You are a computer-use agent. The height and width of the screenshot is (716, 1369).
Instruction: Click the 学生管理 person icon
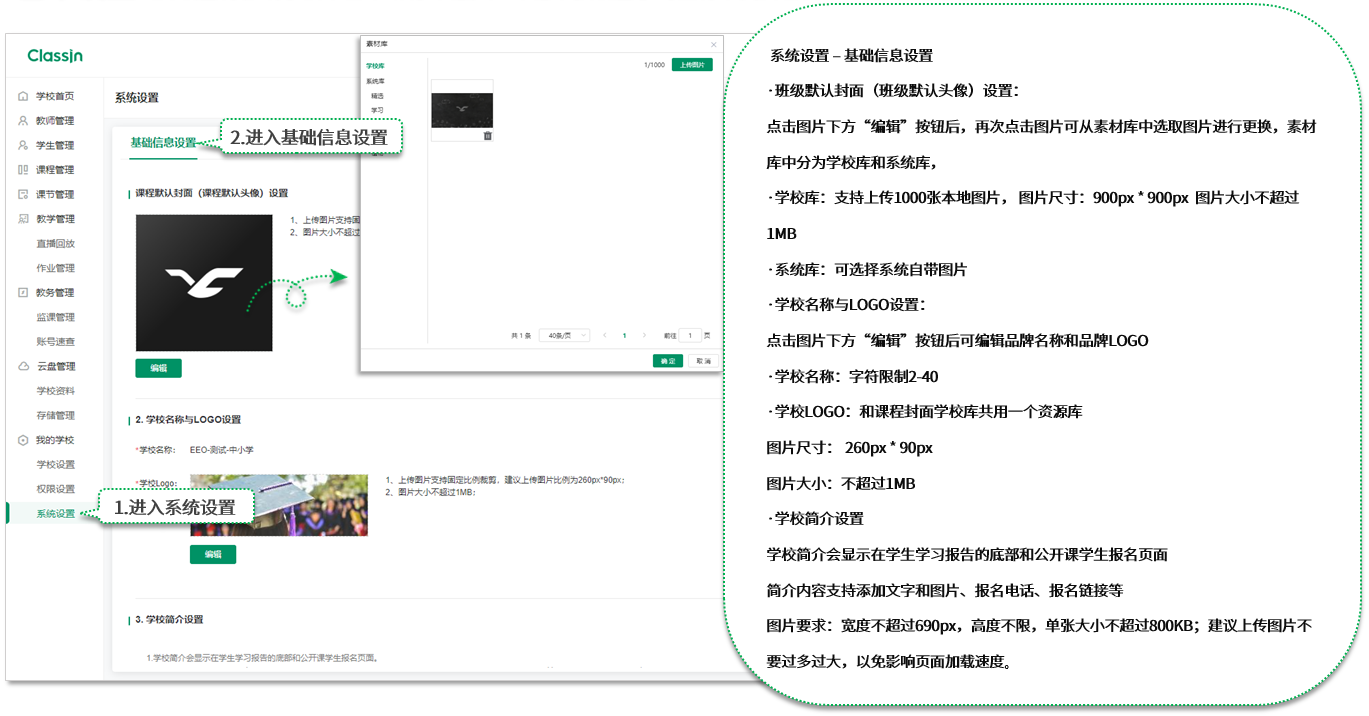tap(23, 145)
